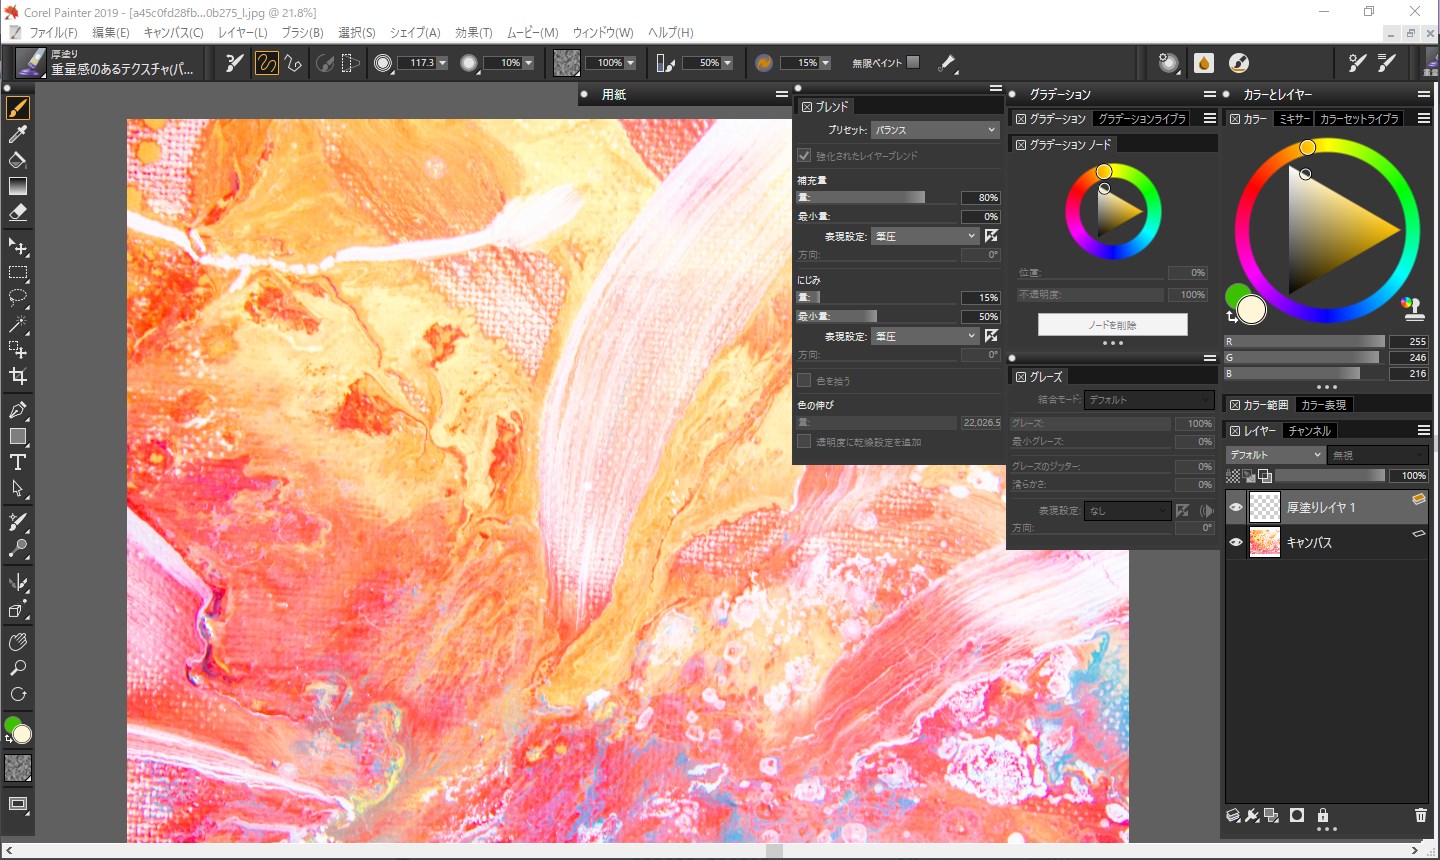The height and width of the screenshot is (860, 1440).
Task: Click the ノードを削除 button
Action: [1113, 325]
